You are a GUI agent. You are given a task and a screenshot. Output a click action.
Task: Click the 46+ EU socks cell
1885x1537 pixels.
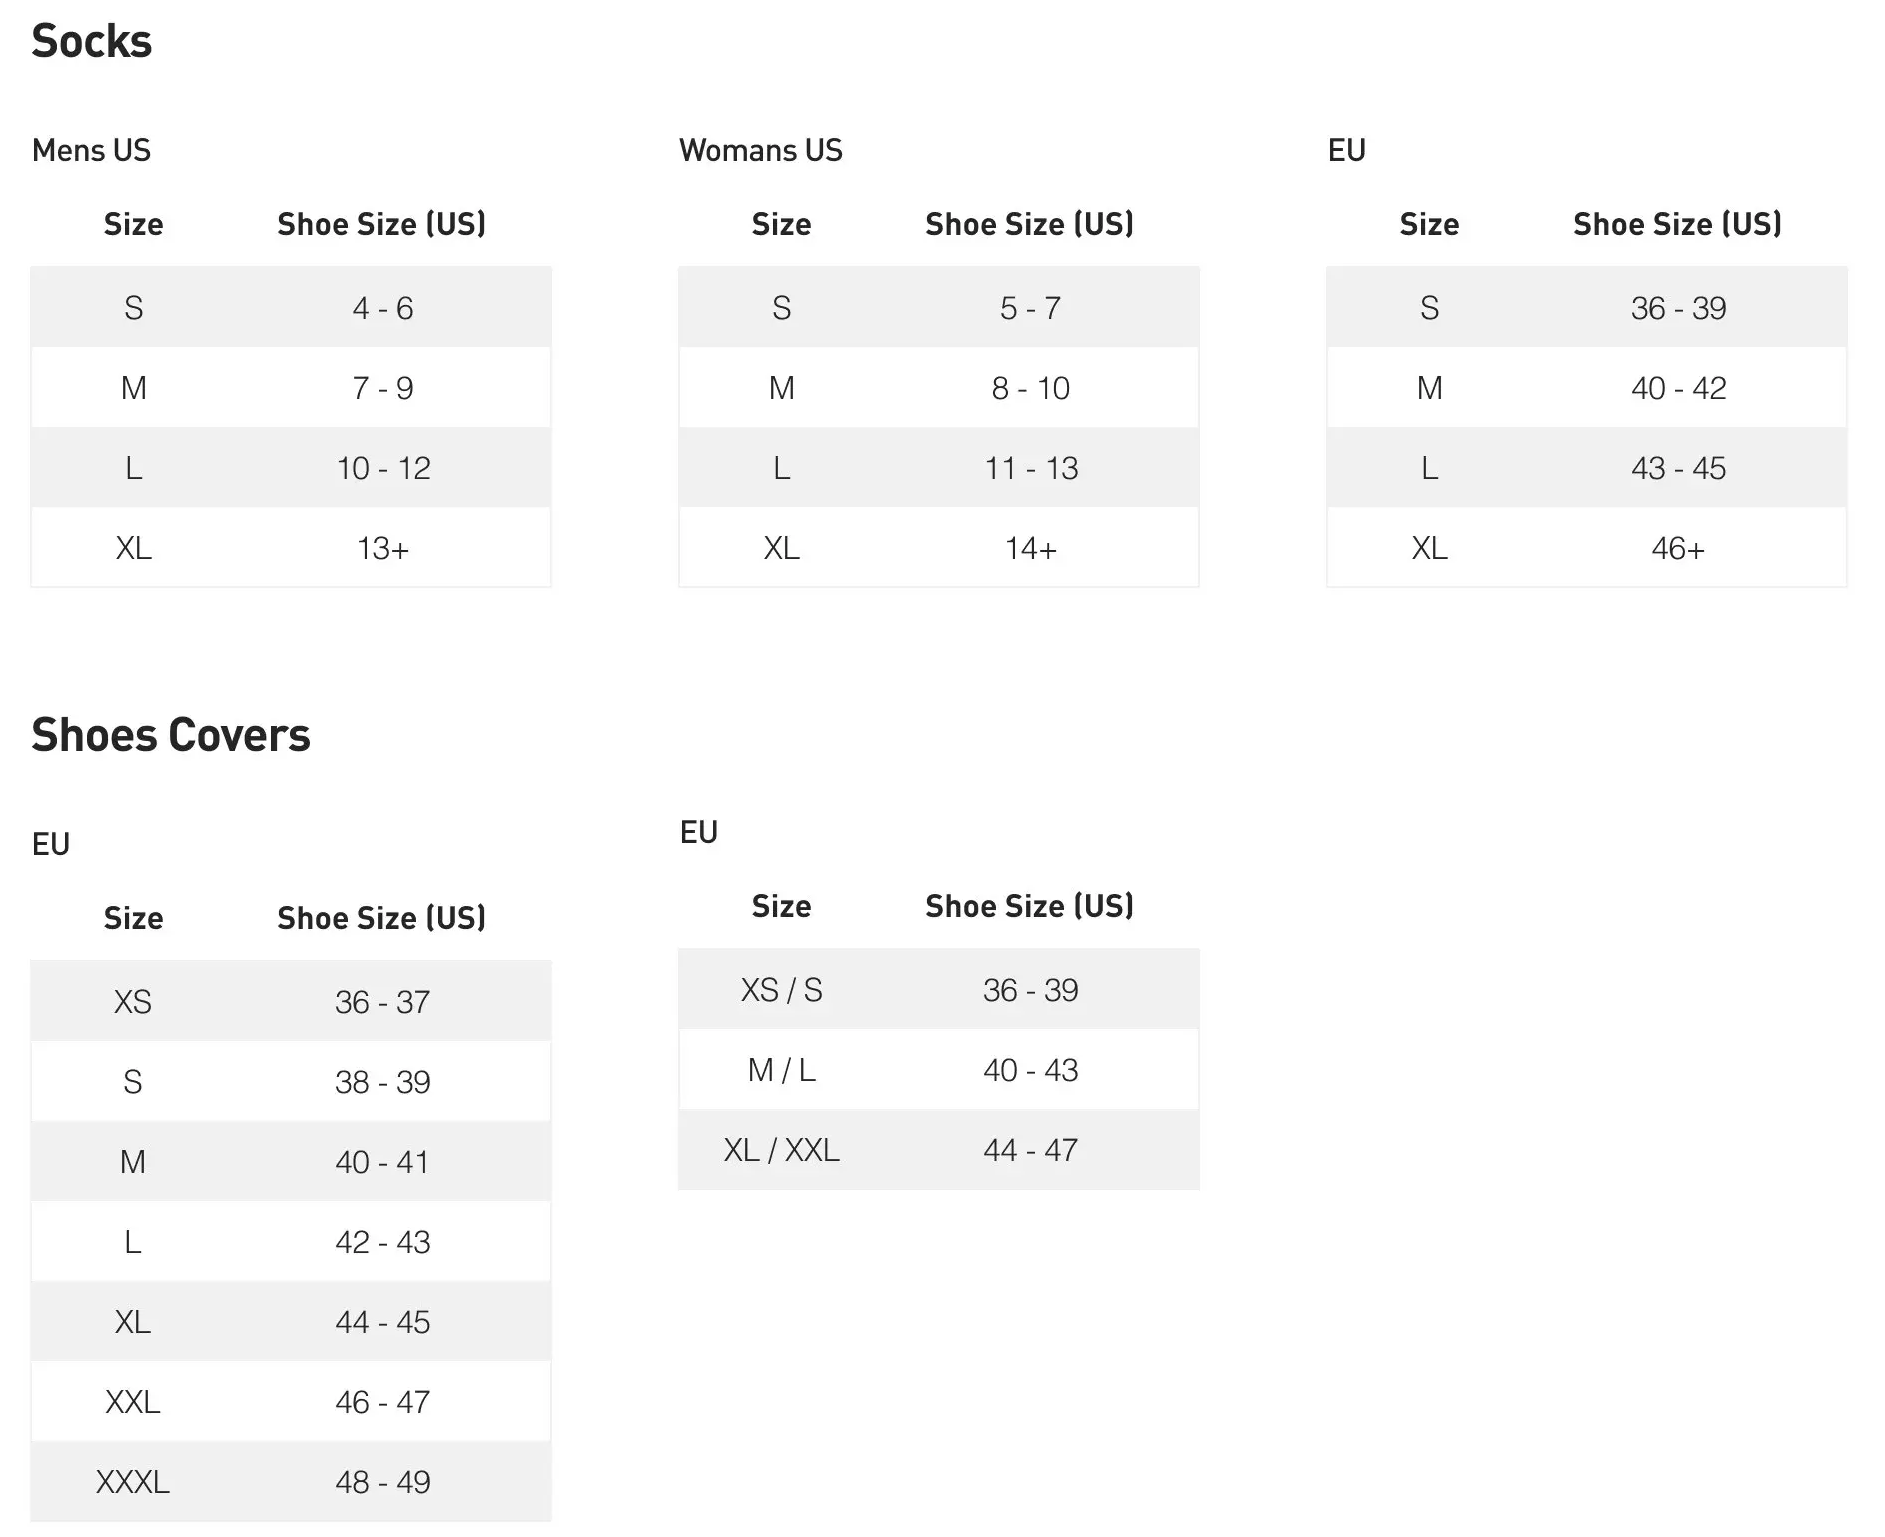[x=1679, y=548]
